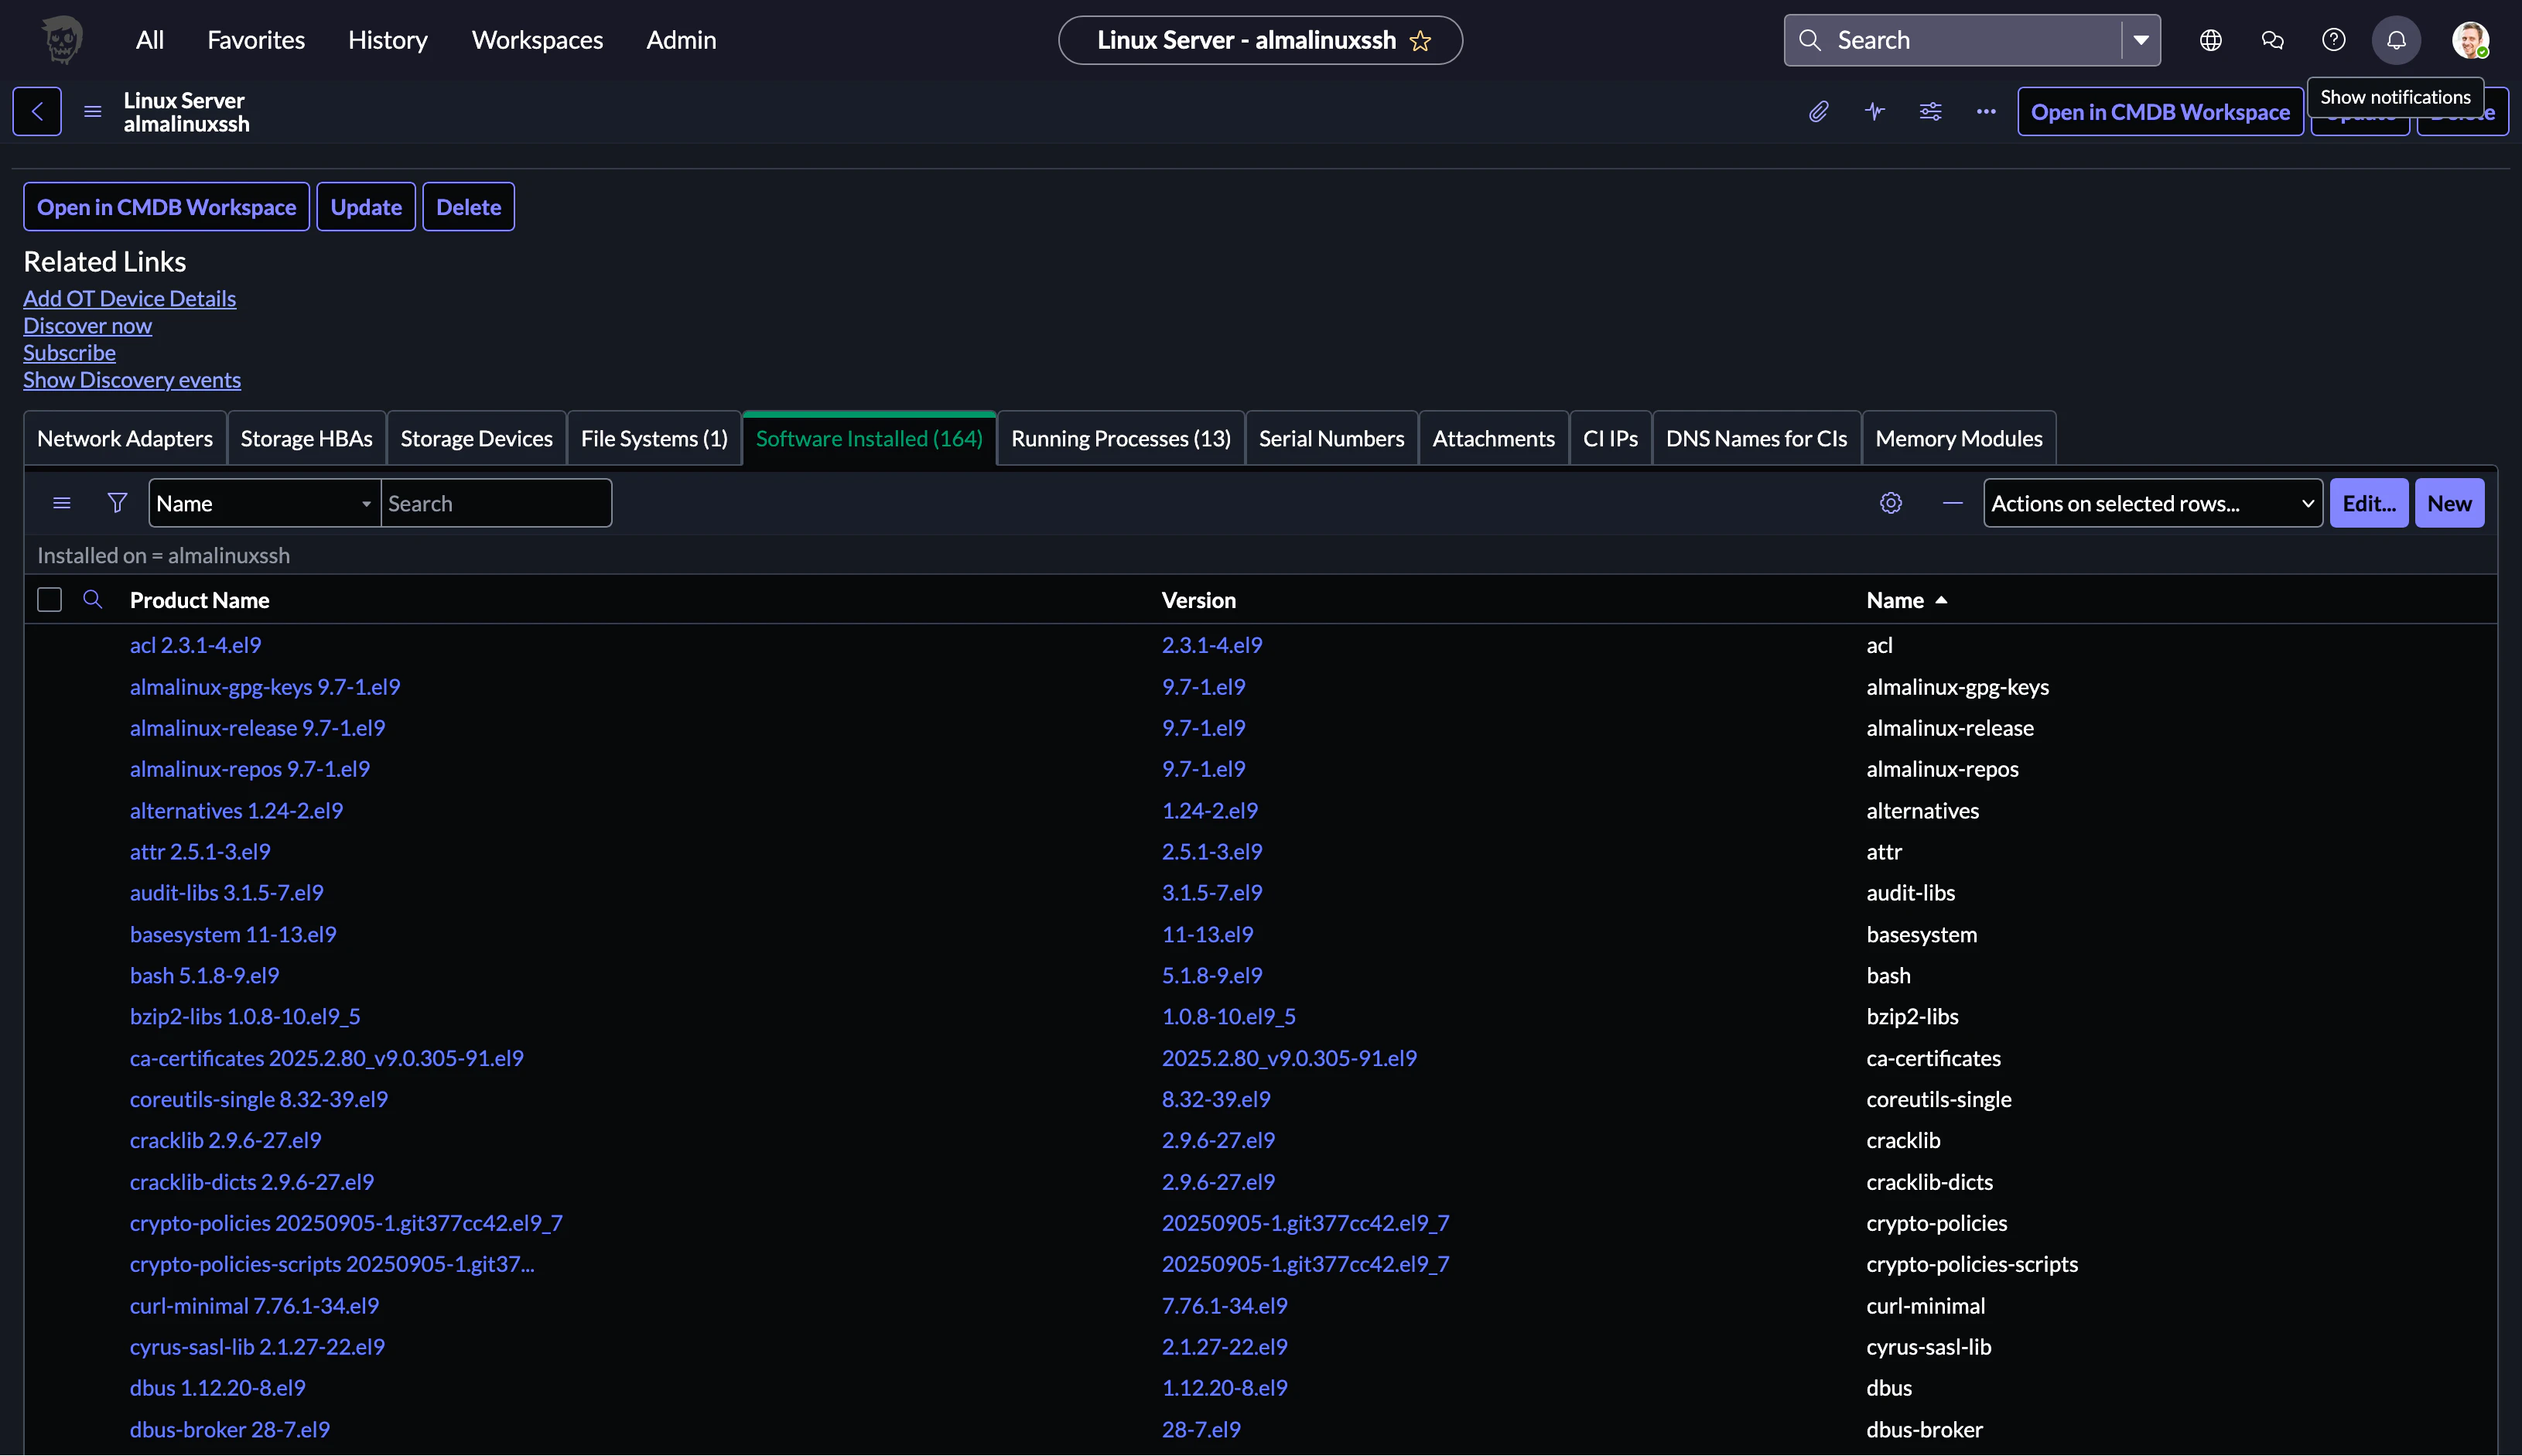Image resolution: width=2522 pixels, height=1456 pixels.
Task: Open more options ellipsis icon
Action: (x=1987, y=111)
